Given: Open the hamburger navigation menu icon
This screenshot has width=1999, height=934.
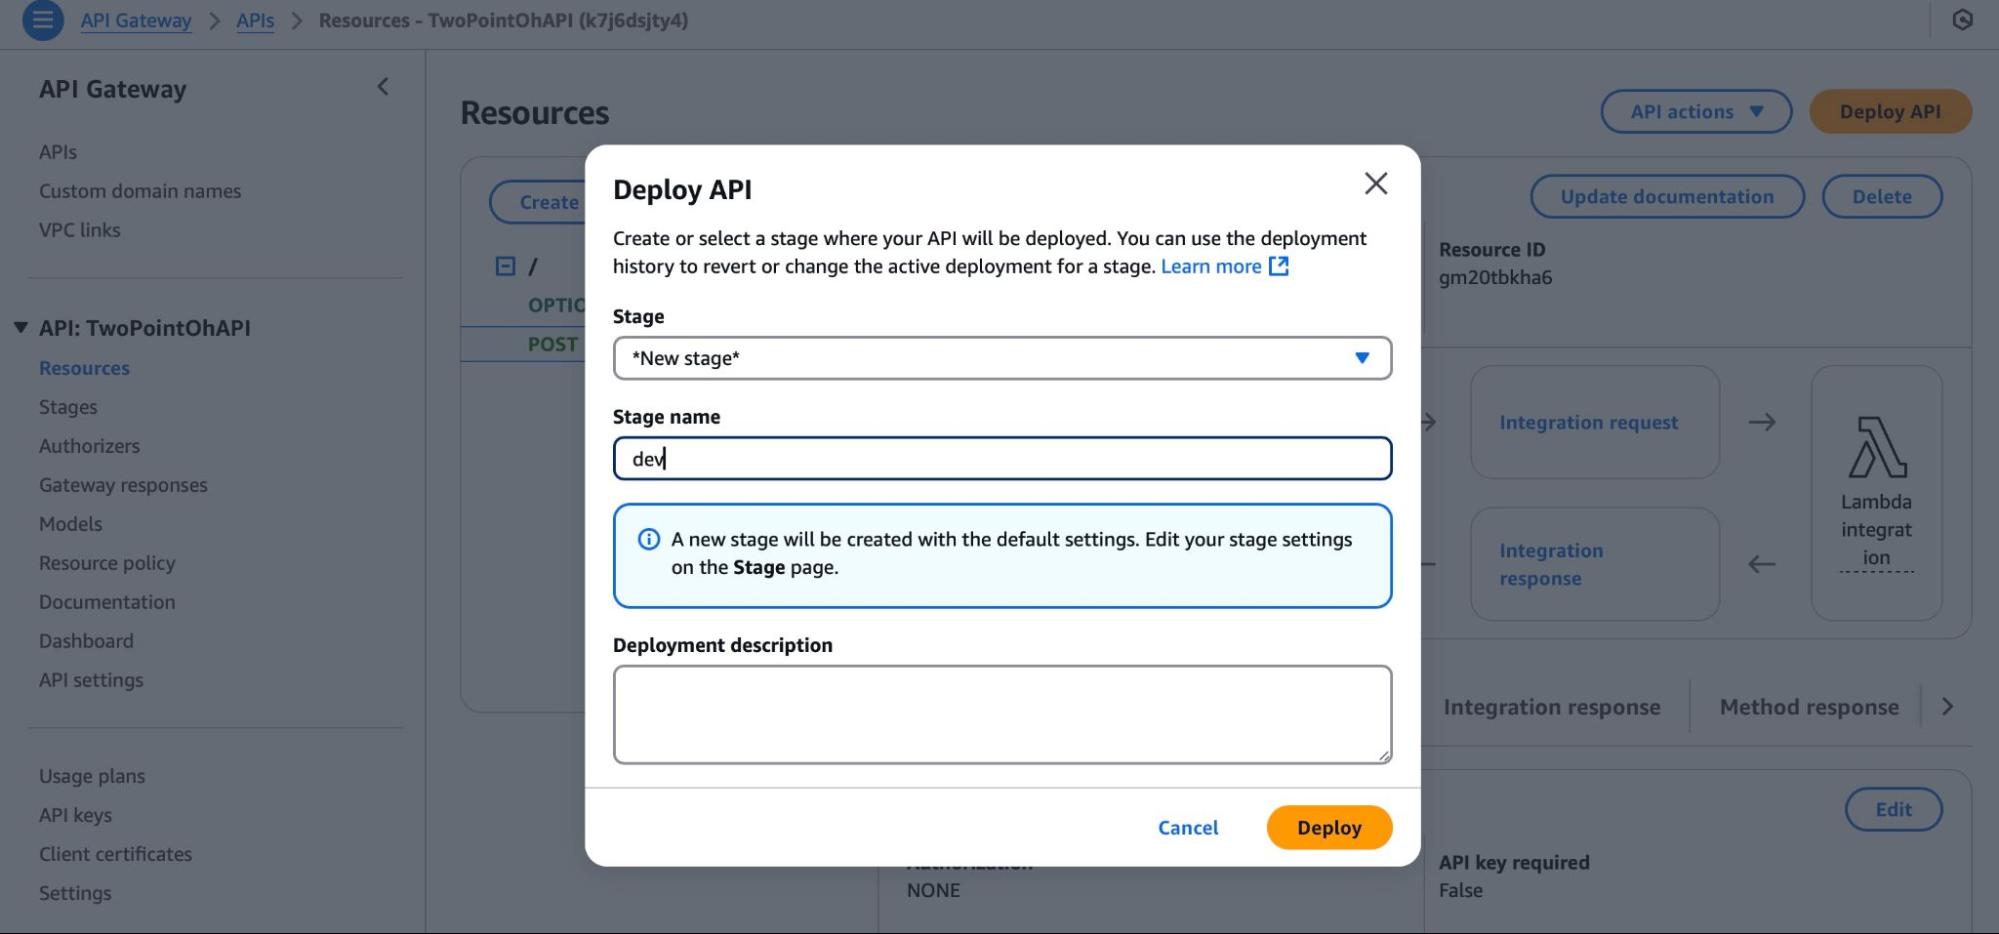Looking at the screenshot, I should [43, 20].
